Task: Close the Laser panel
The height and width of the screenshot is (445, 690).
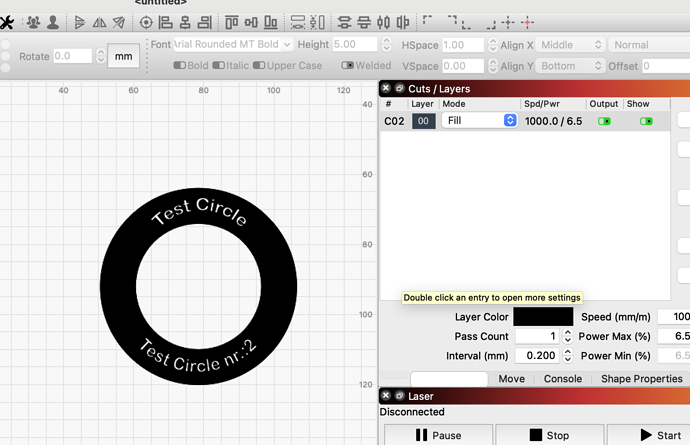Action: click(386, 395)
